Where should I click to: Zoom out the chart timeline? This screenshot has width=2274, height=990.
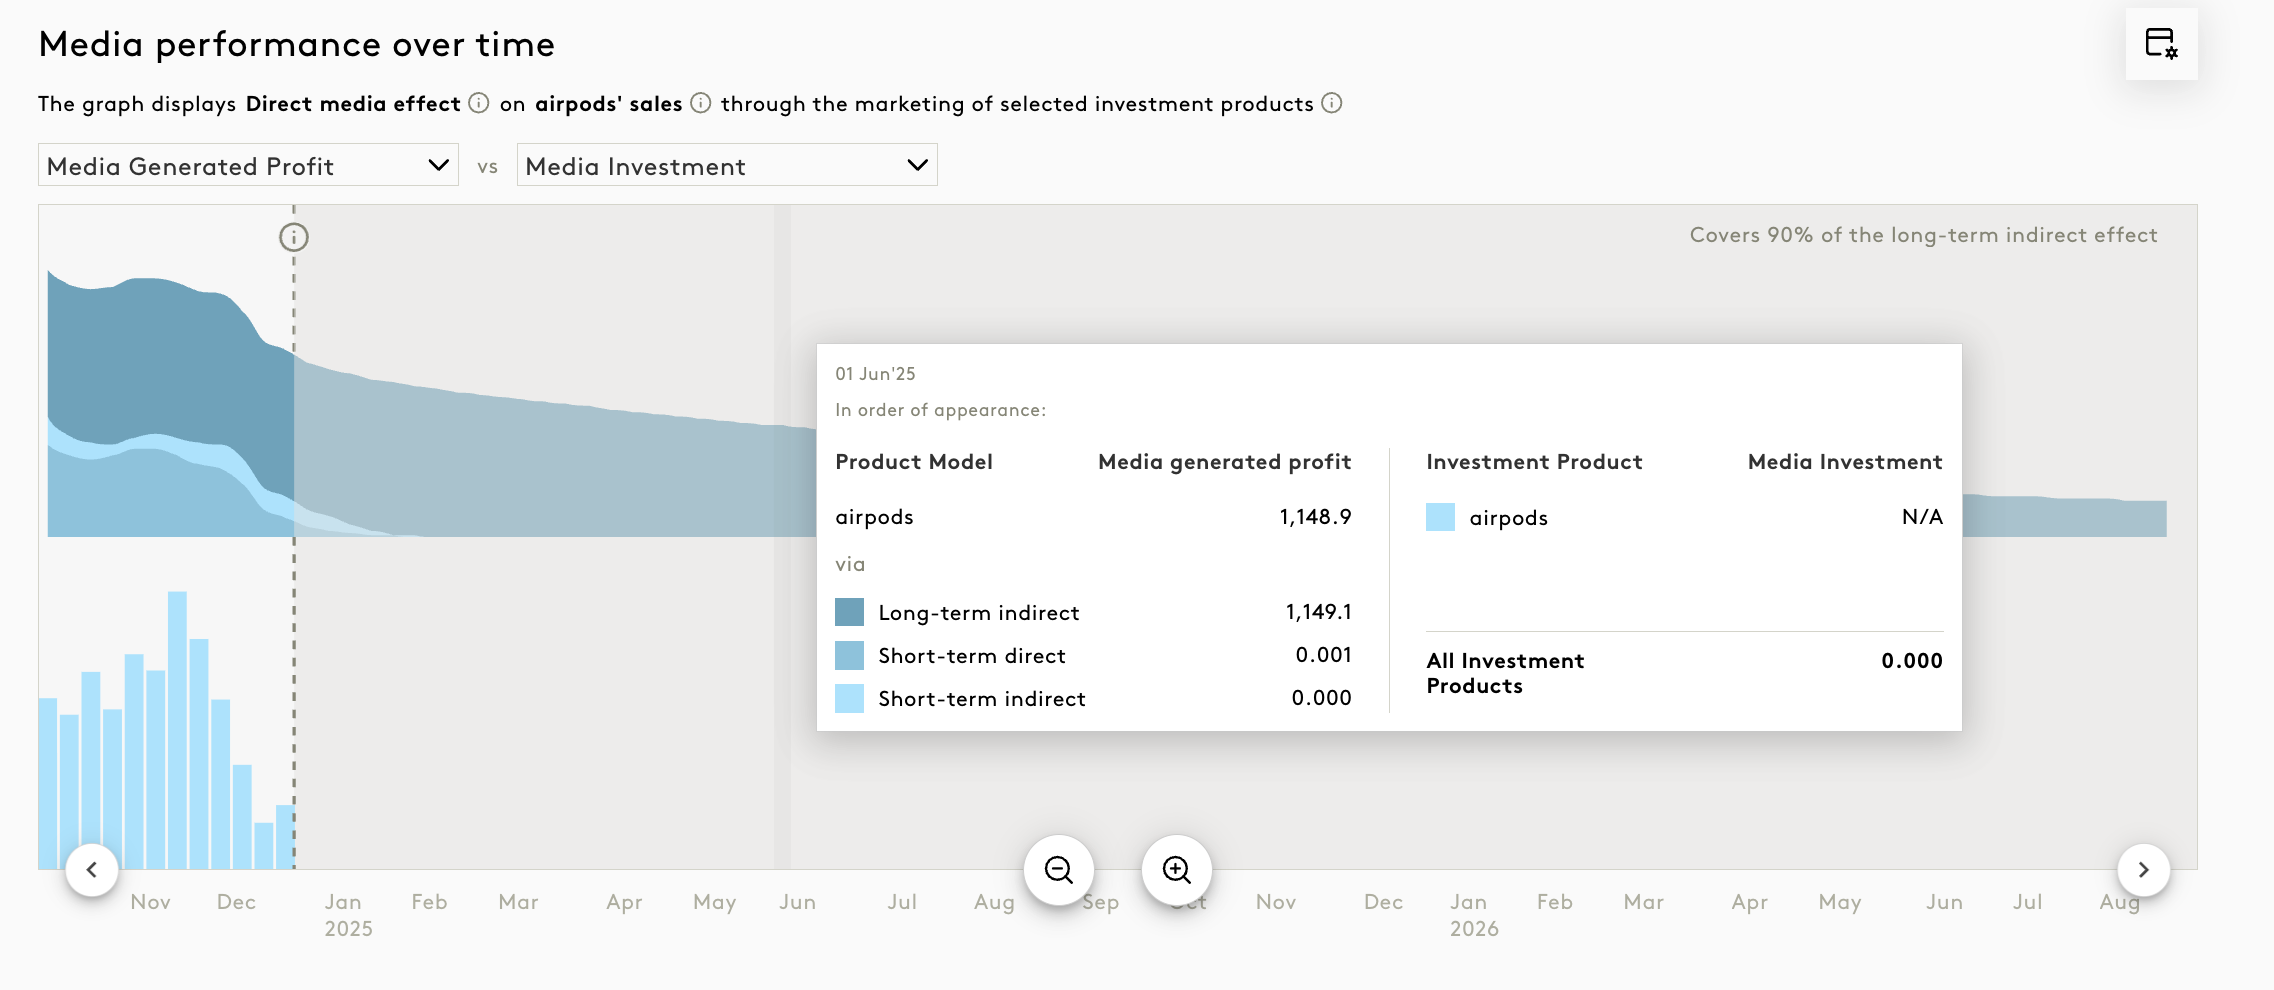tap(1058, 870)
